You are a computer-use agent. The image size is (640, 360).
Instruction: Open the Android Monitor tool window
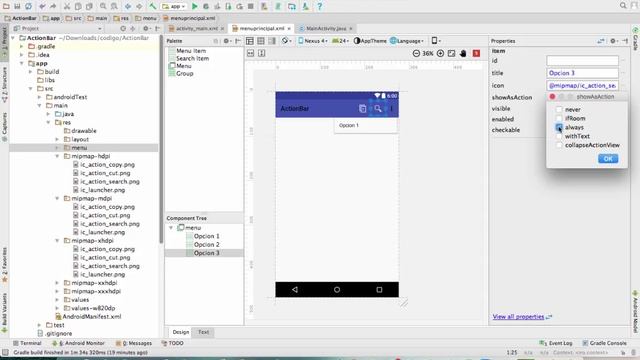79,343
